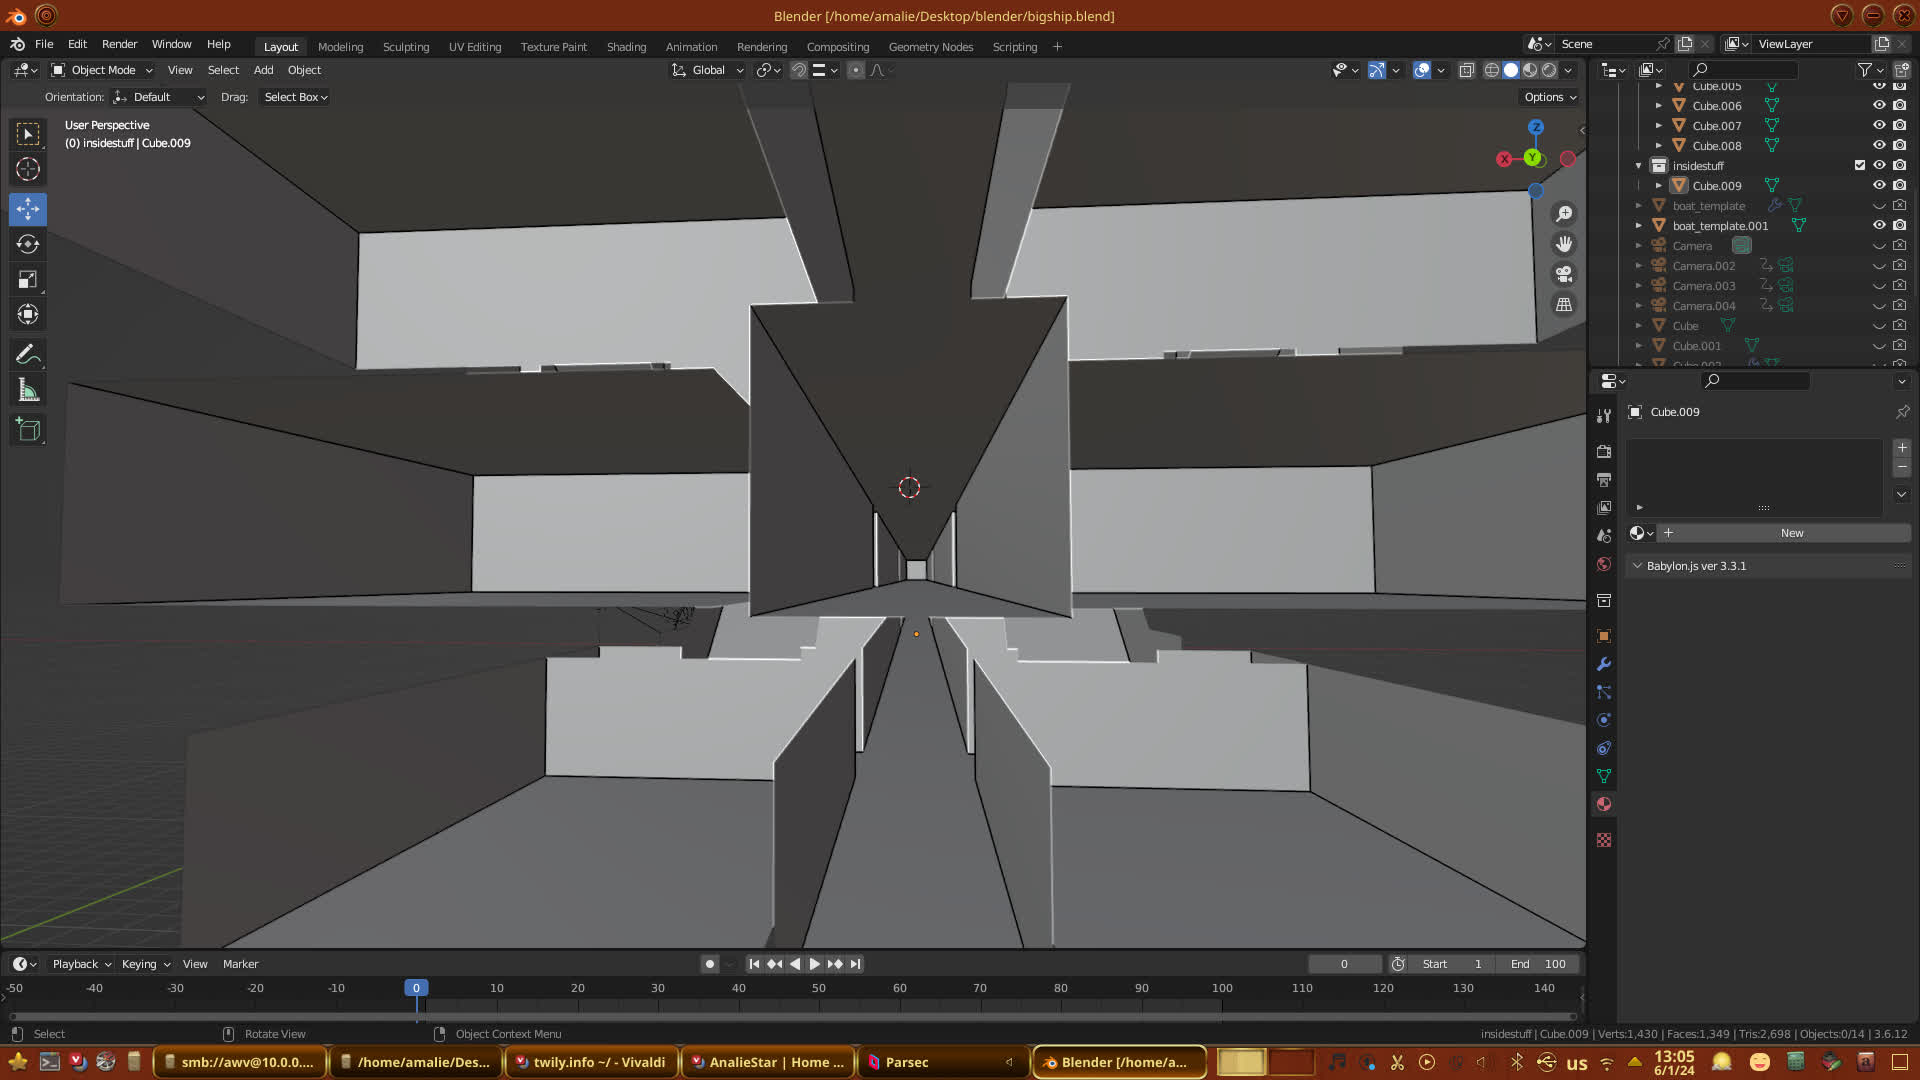Viewport: 1920px width, 1080px height.
Task: Select the 3D Cursor tool
Action: pos(28,169)
